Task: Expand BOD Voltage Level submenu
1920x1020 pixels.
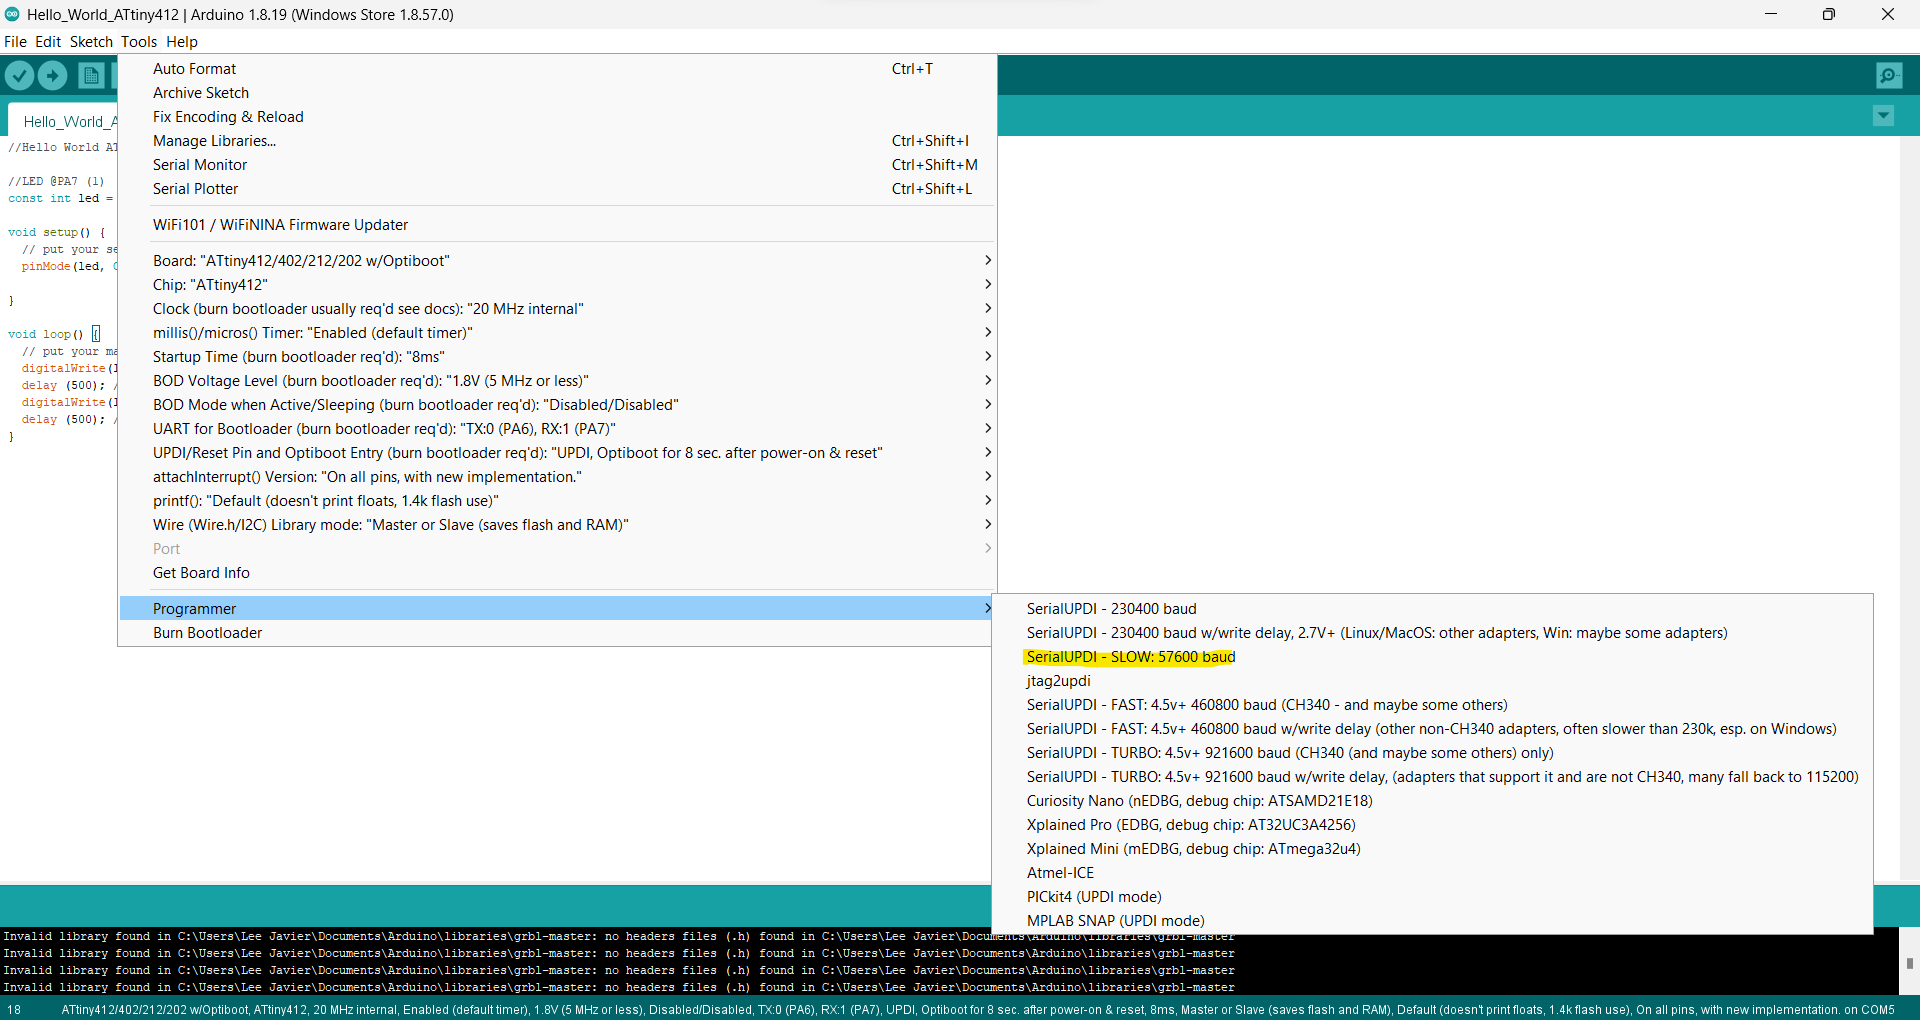Action: 557,381
